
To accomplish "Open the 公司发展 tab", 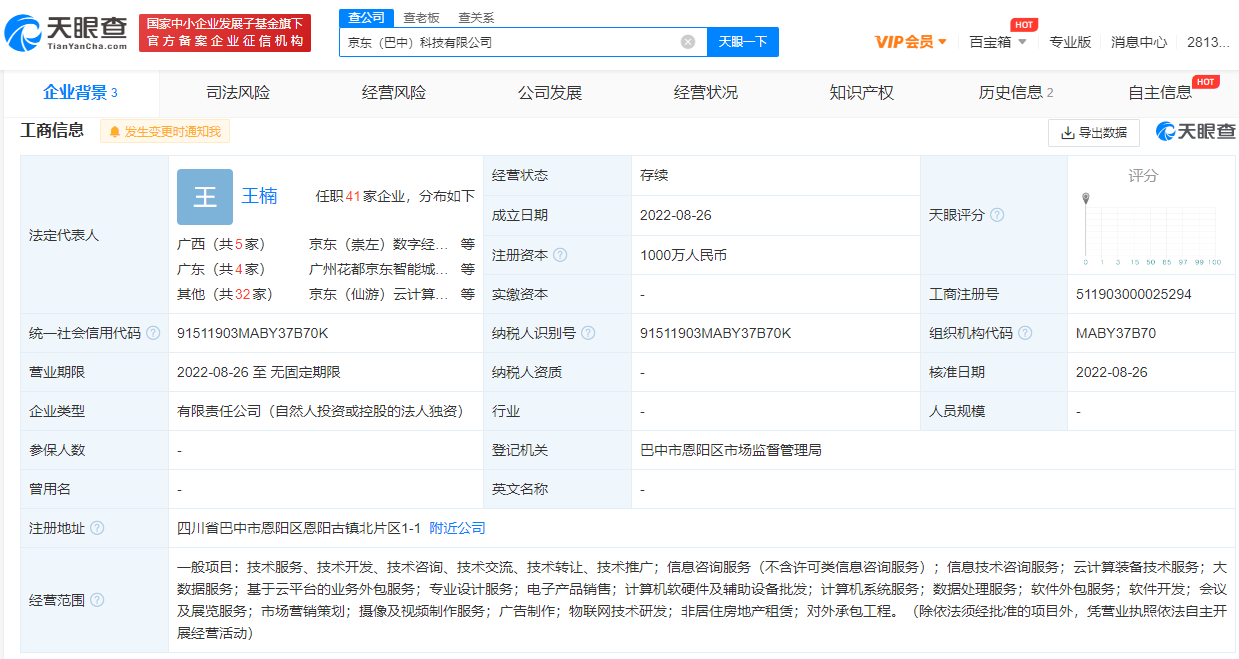I will [x=550, y=93].
